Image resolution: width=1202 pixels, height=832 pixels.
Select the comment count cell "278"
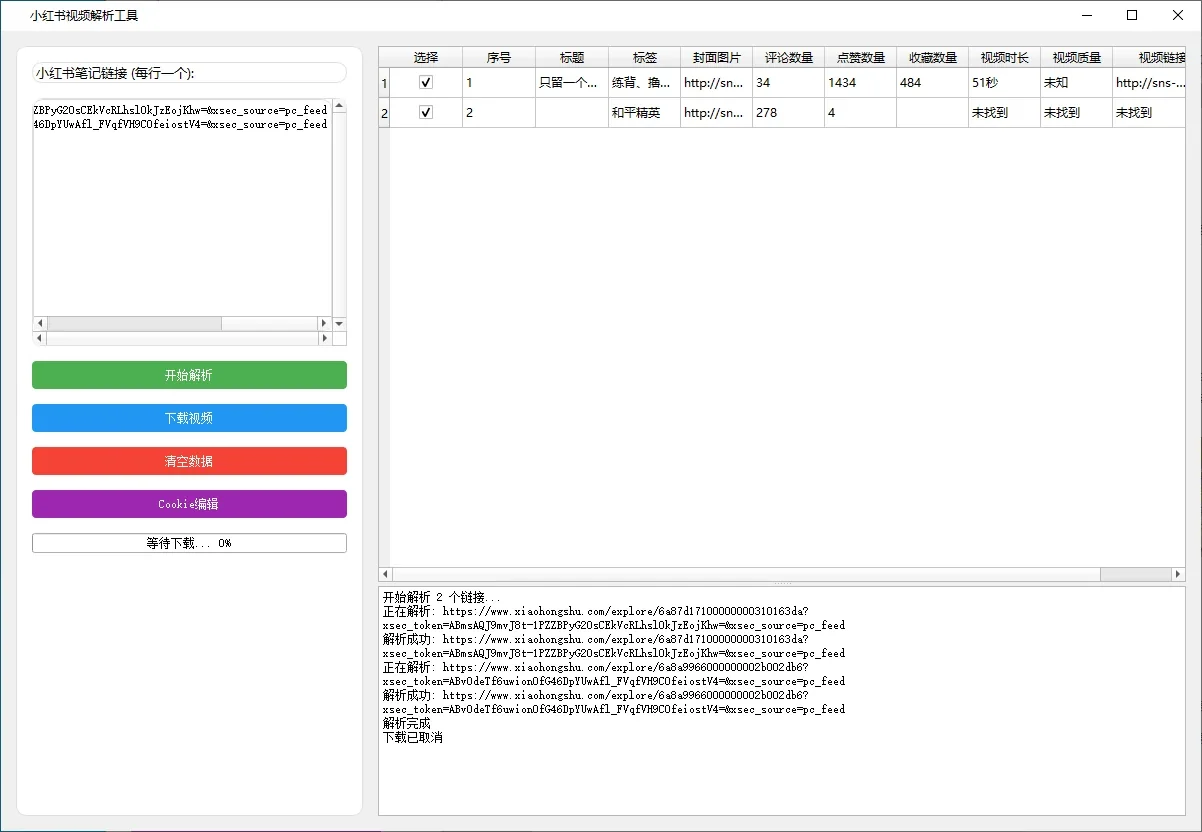(x=789, y=113)
